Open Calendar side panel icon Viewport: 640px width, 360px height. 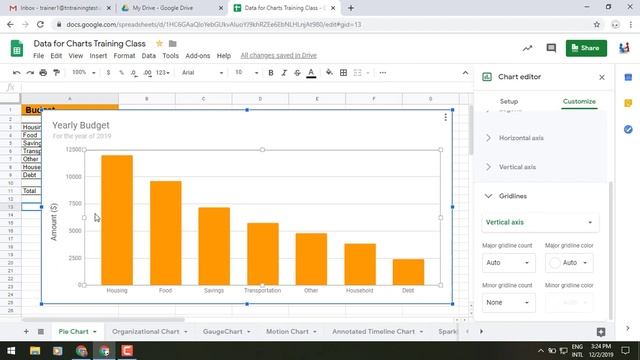coord(628,77)
